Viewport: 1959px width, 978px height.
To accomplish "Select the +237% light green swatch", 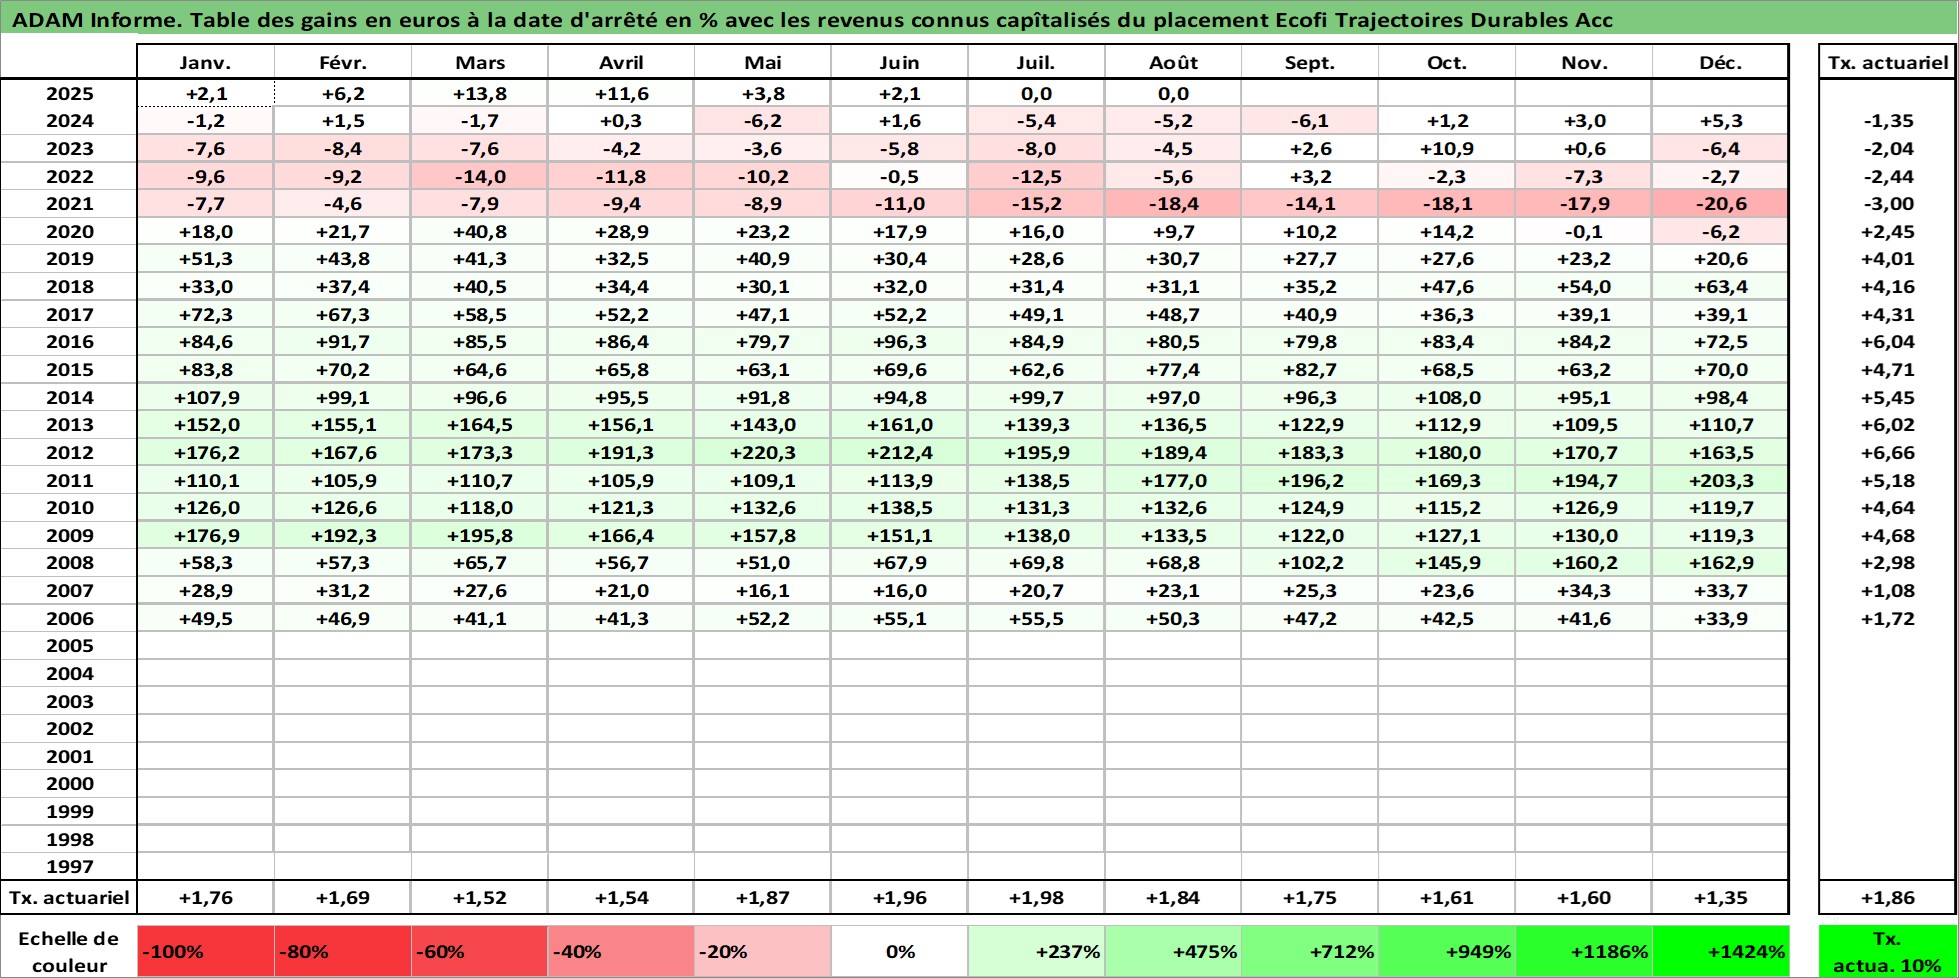I will click(x=1036, y=951).
